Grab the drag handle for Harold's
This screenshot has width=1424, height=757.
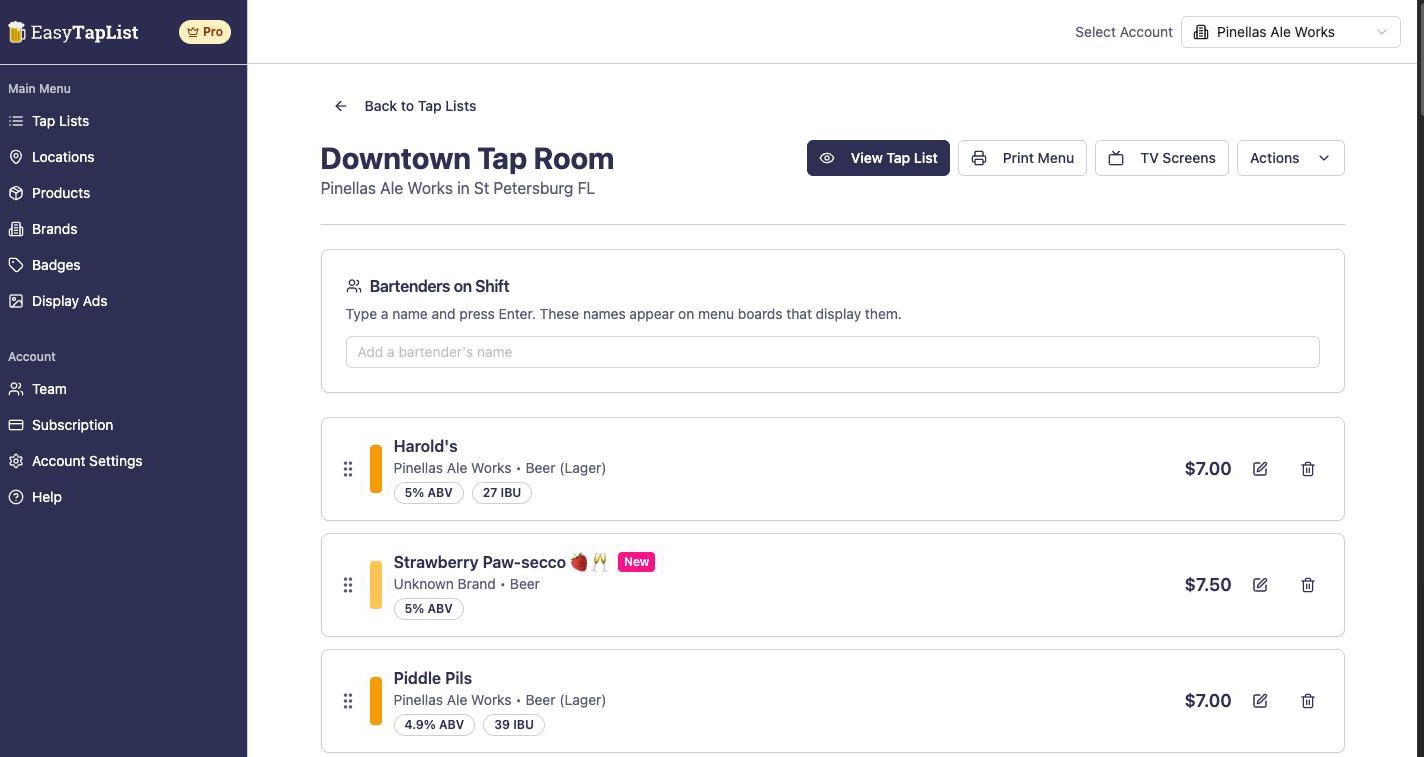click(348, 469)
